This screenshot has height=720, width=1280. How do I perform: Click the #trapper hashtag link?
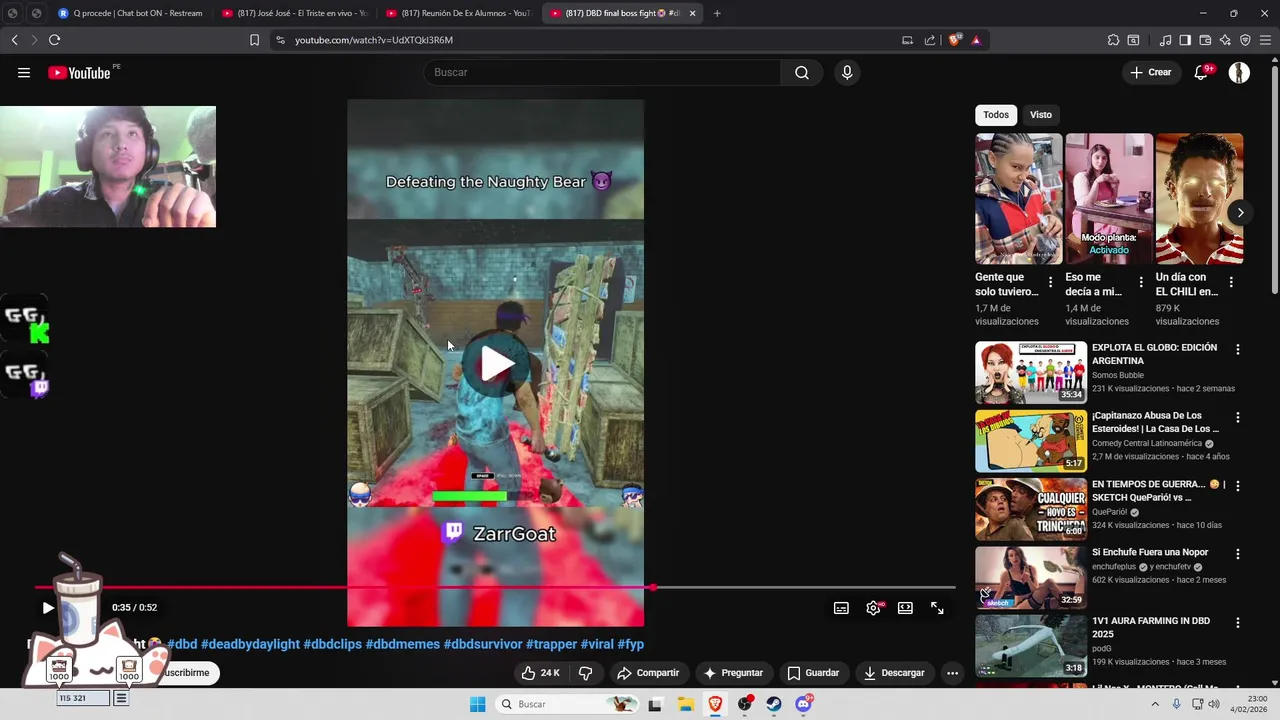click(x=552, y=644)
